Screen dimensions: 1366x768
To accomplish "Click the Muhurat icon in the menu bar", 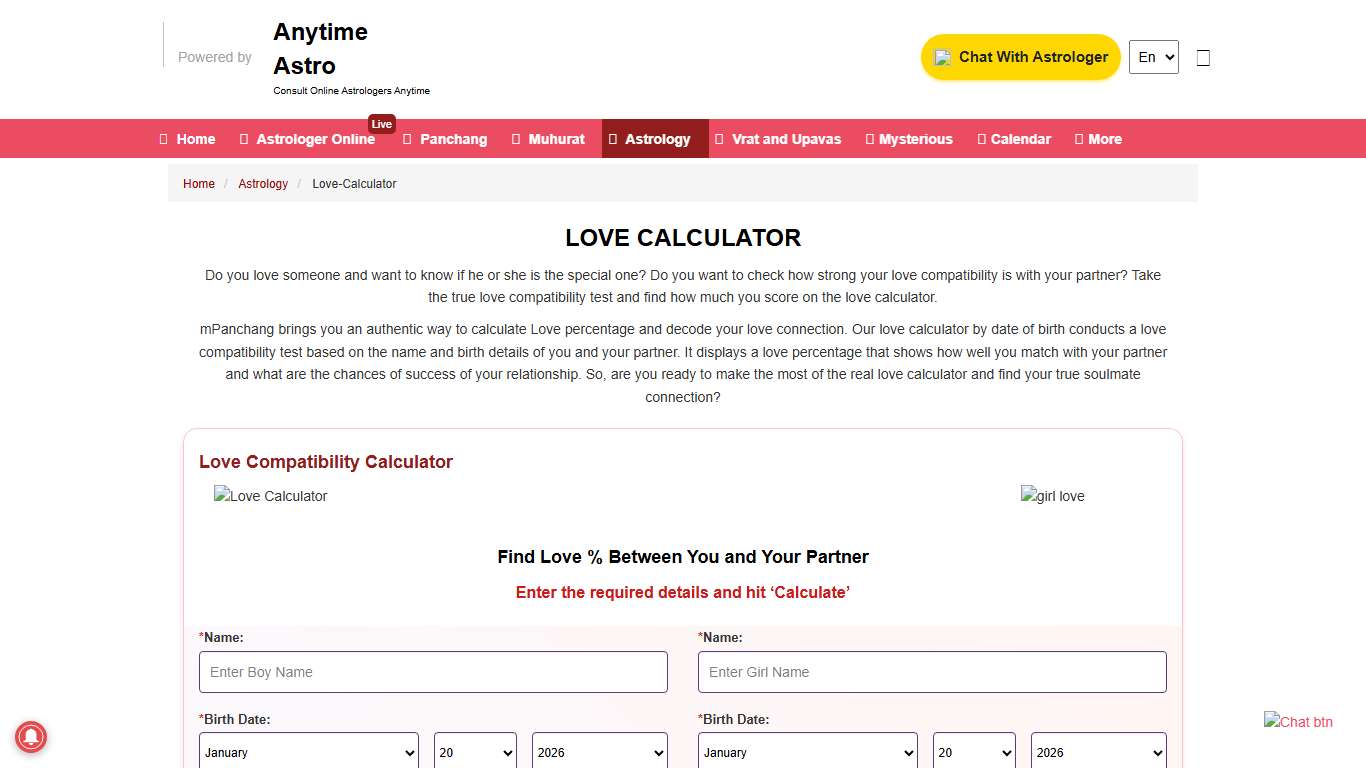I will (514, 138).
